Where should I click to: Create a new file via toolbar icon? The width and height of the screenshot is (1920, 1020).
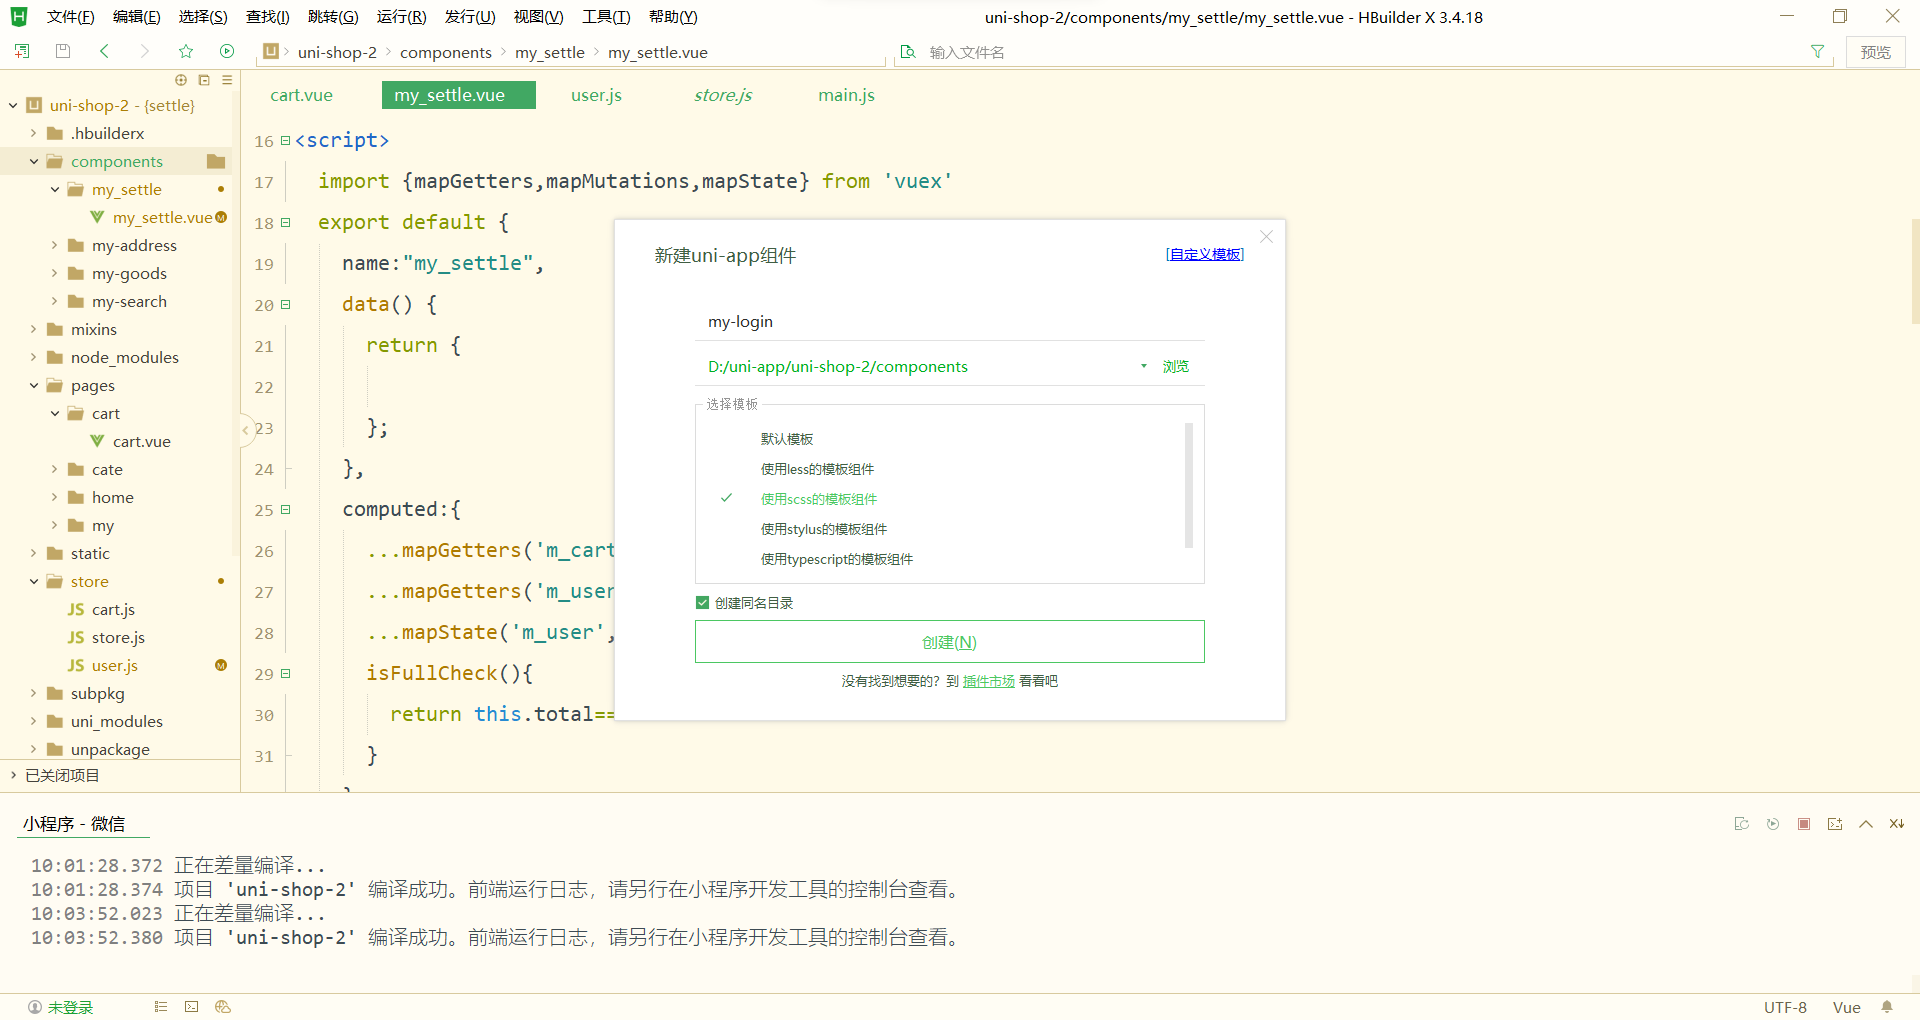[21, 51]
